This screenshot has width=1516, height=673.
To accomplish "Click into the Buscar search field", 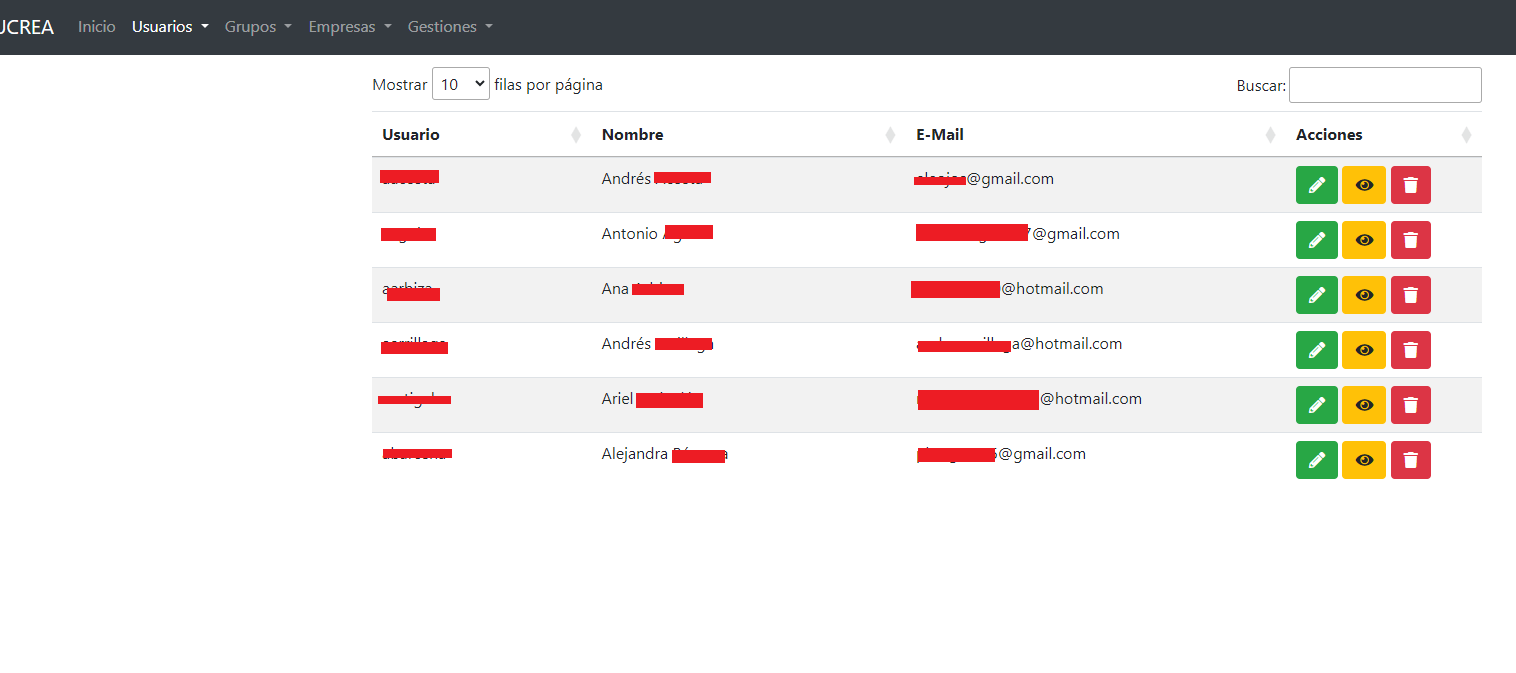I will click(x=1384, y=85).
